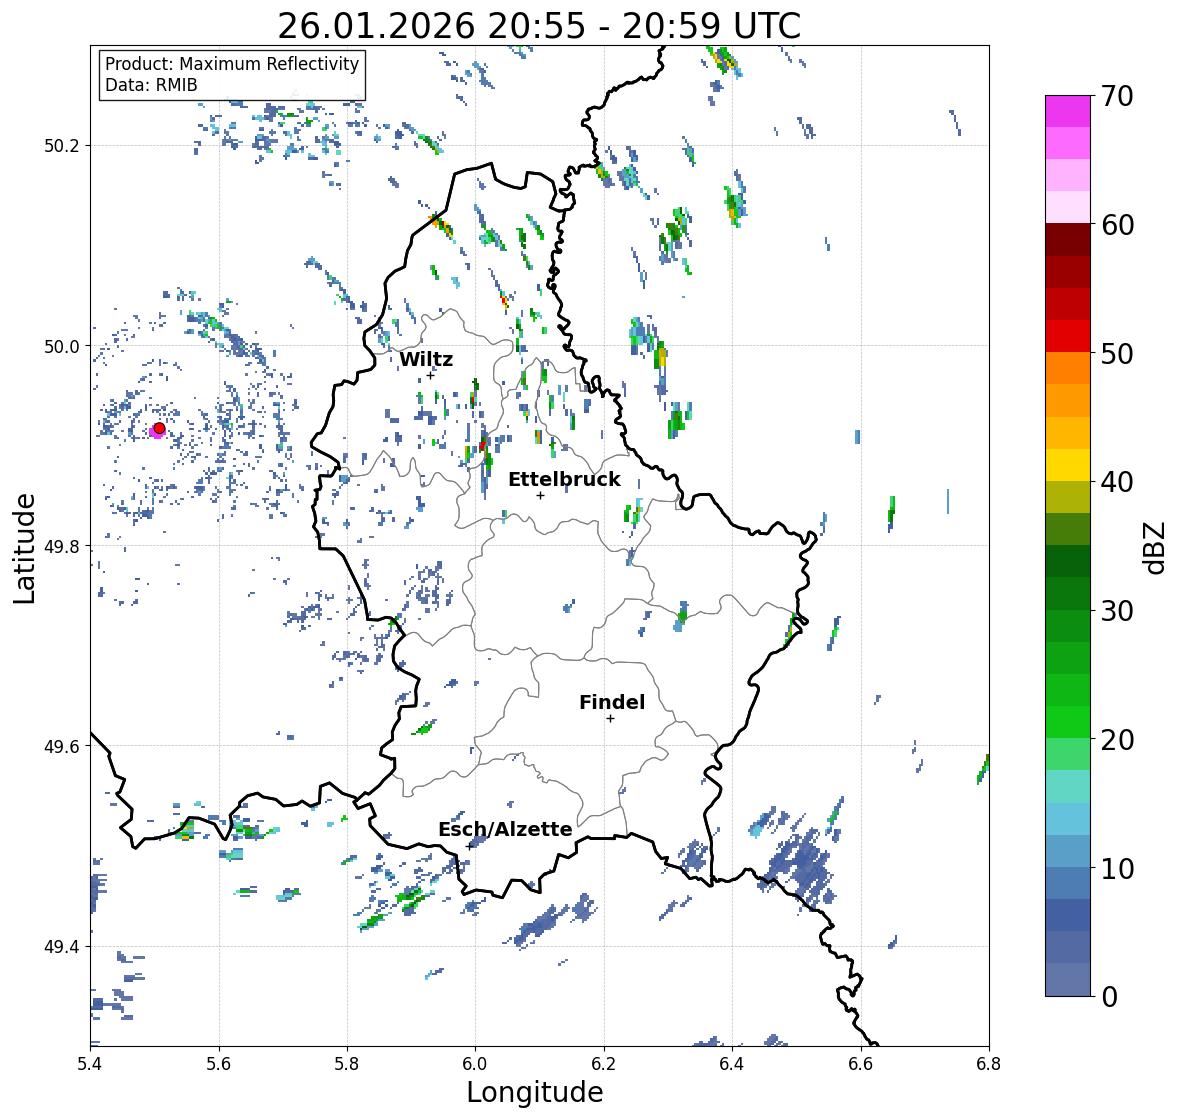
Task: Click the cross marker below Findel
Action: click(611, 719)
